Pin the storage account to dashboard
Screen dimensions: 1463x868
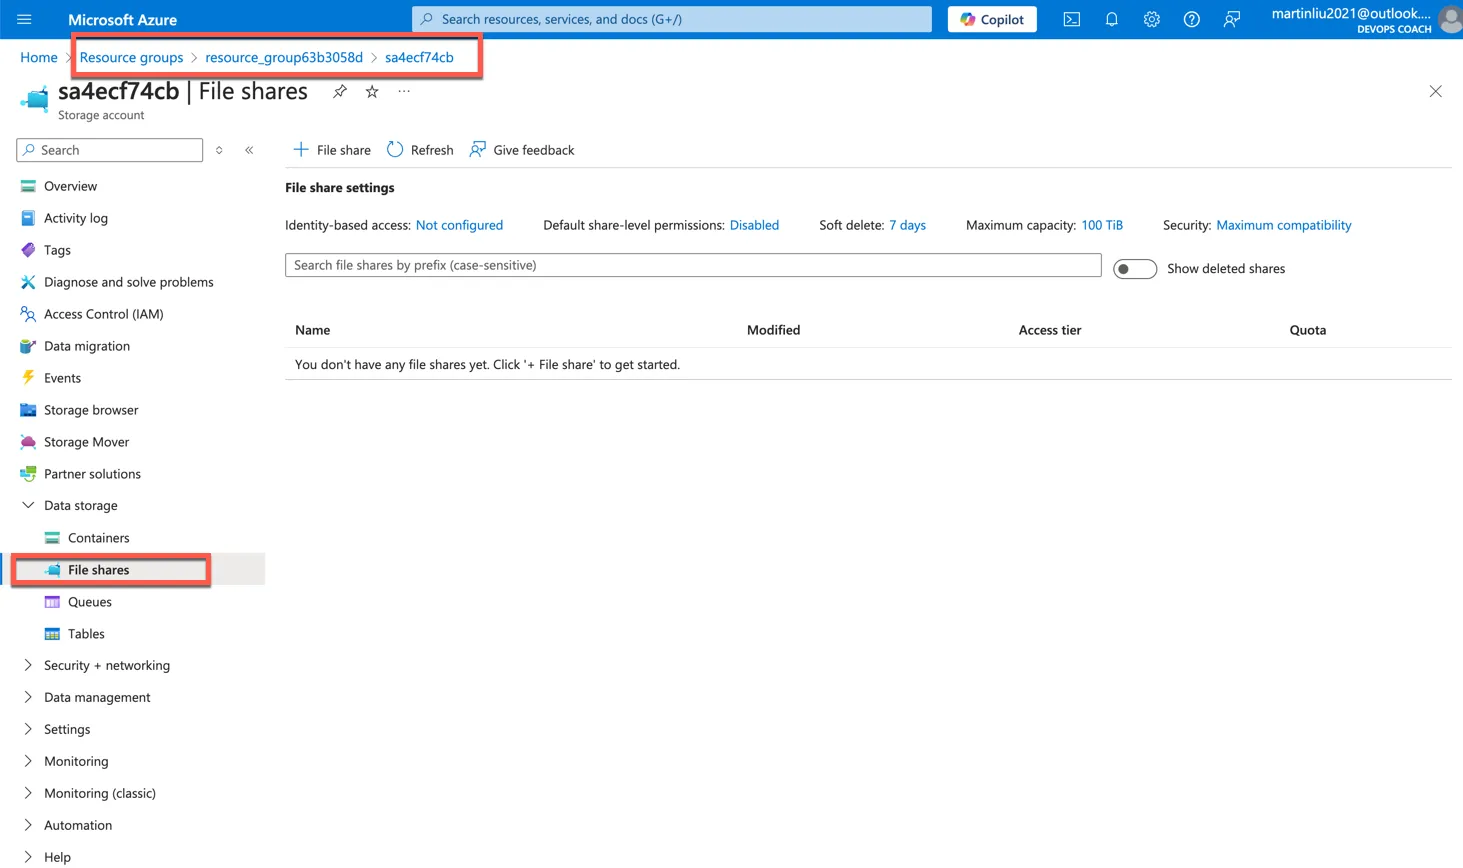click(340, 92)
